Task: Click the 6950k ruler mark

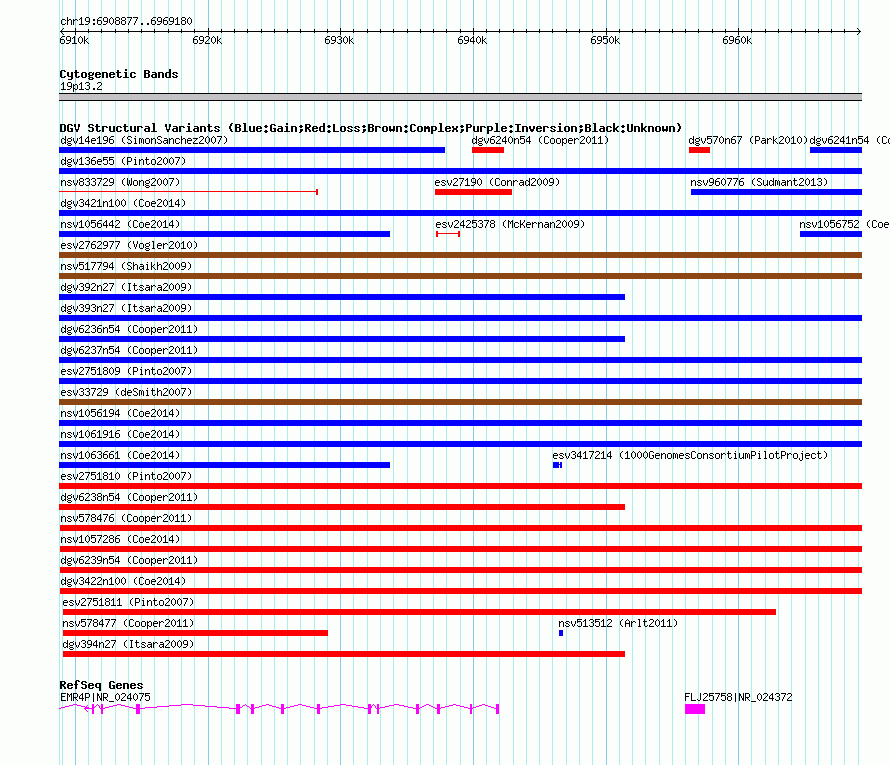Action: click(x=605, y=40)
